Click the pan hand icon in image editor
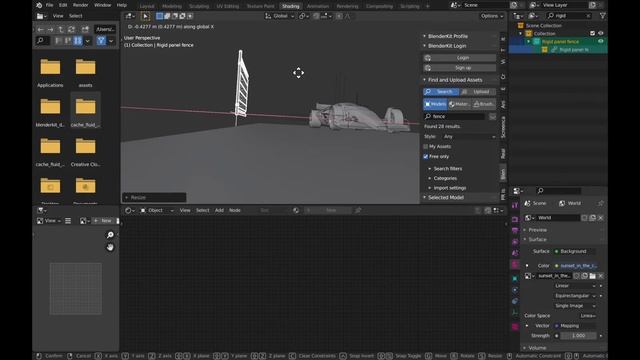Viewport: 640px width, 360px height. [110, 247]
